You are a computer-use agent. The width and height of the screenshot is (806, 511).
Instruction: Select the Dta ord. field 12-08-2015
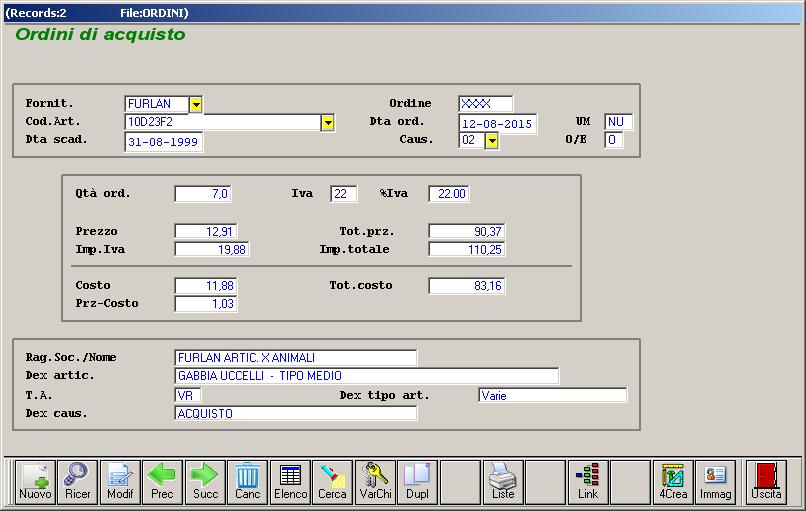point(498,124)
